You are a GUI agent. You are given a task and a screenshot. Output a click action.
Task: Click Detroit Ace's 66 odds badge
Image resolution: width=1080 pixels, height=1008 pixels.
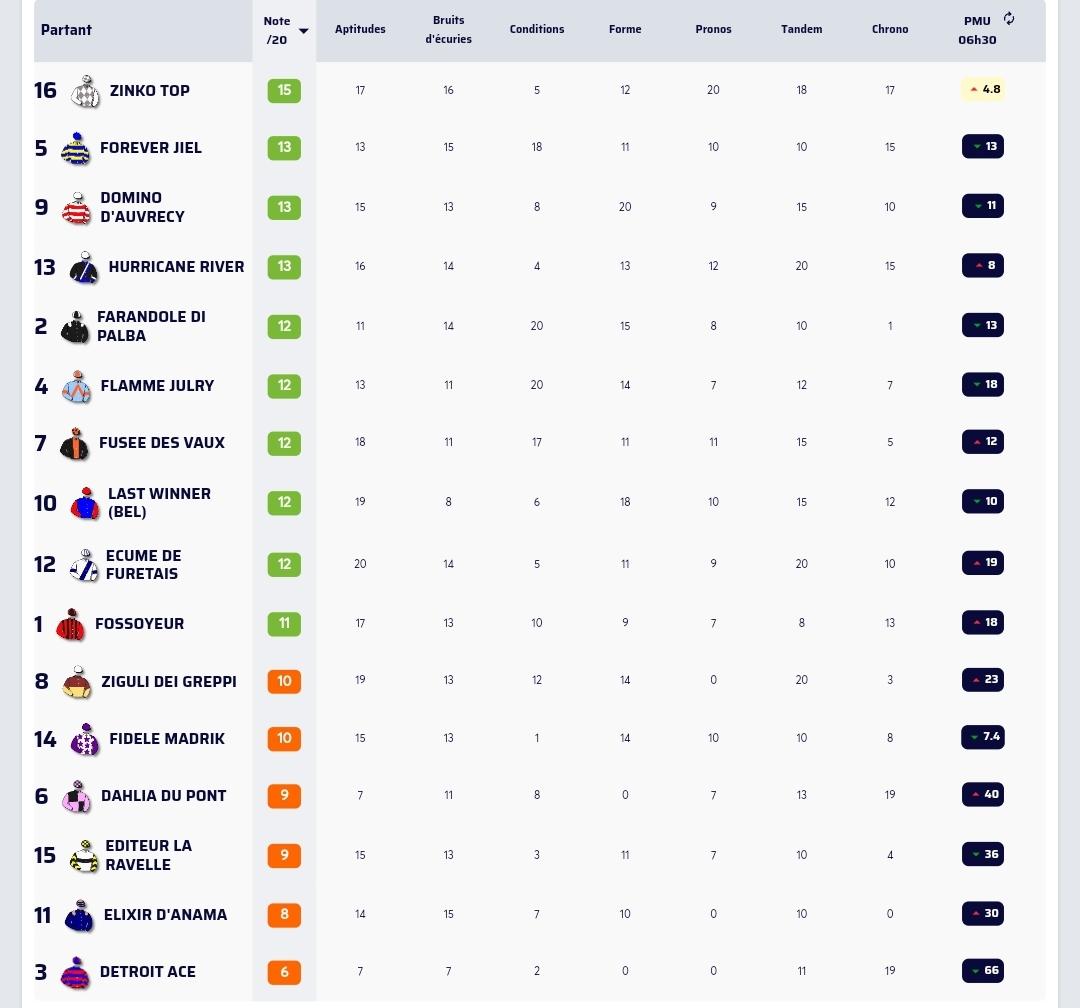click(983, 971)
